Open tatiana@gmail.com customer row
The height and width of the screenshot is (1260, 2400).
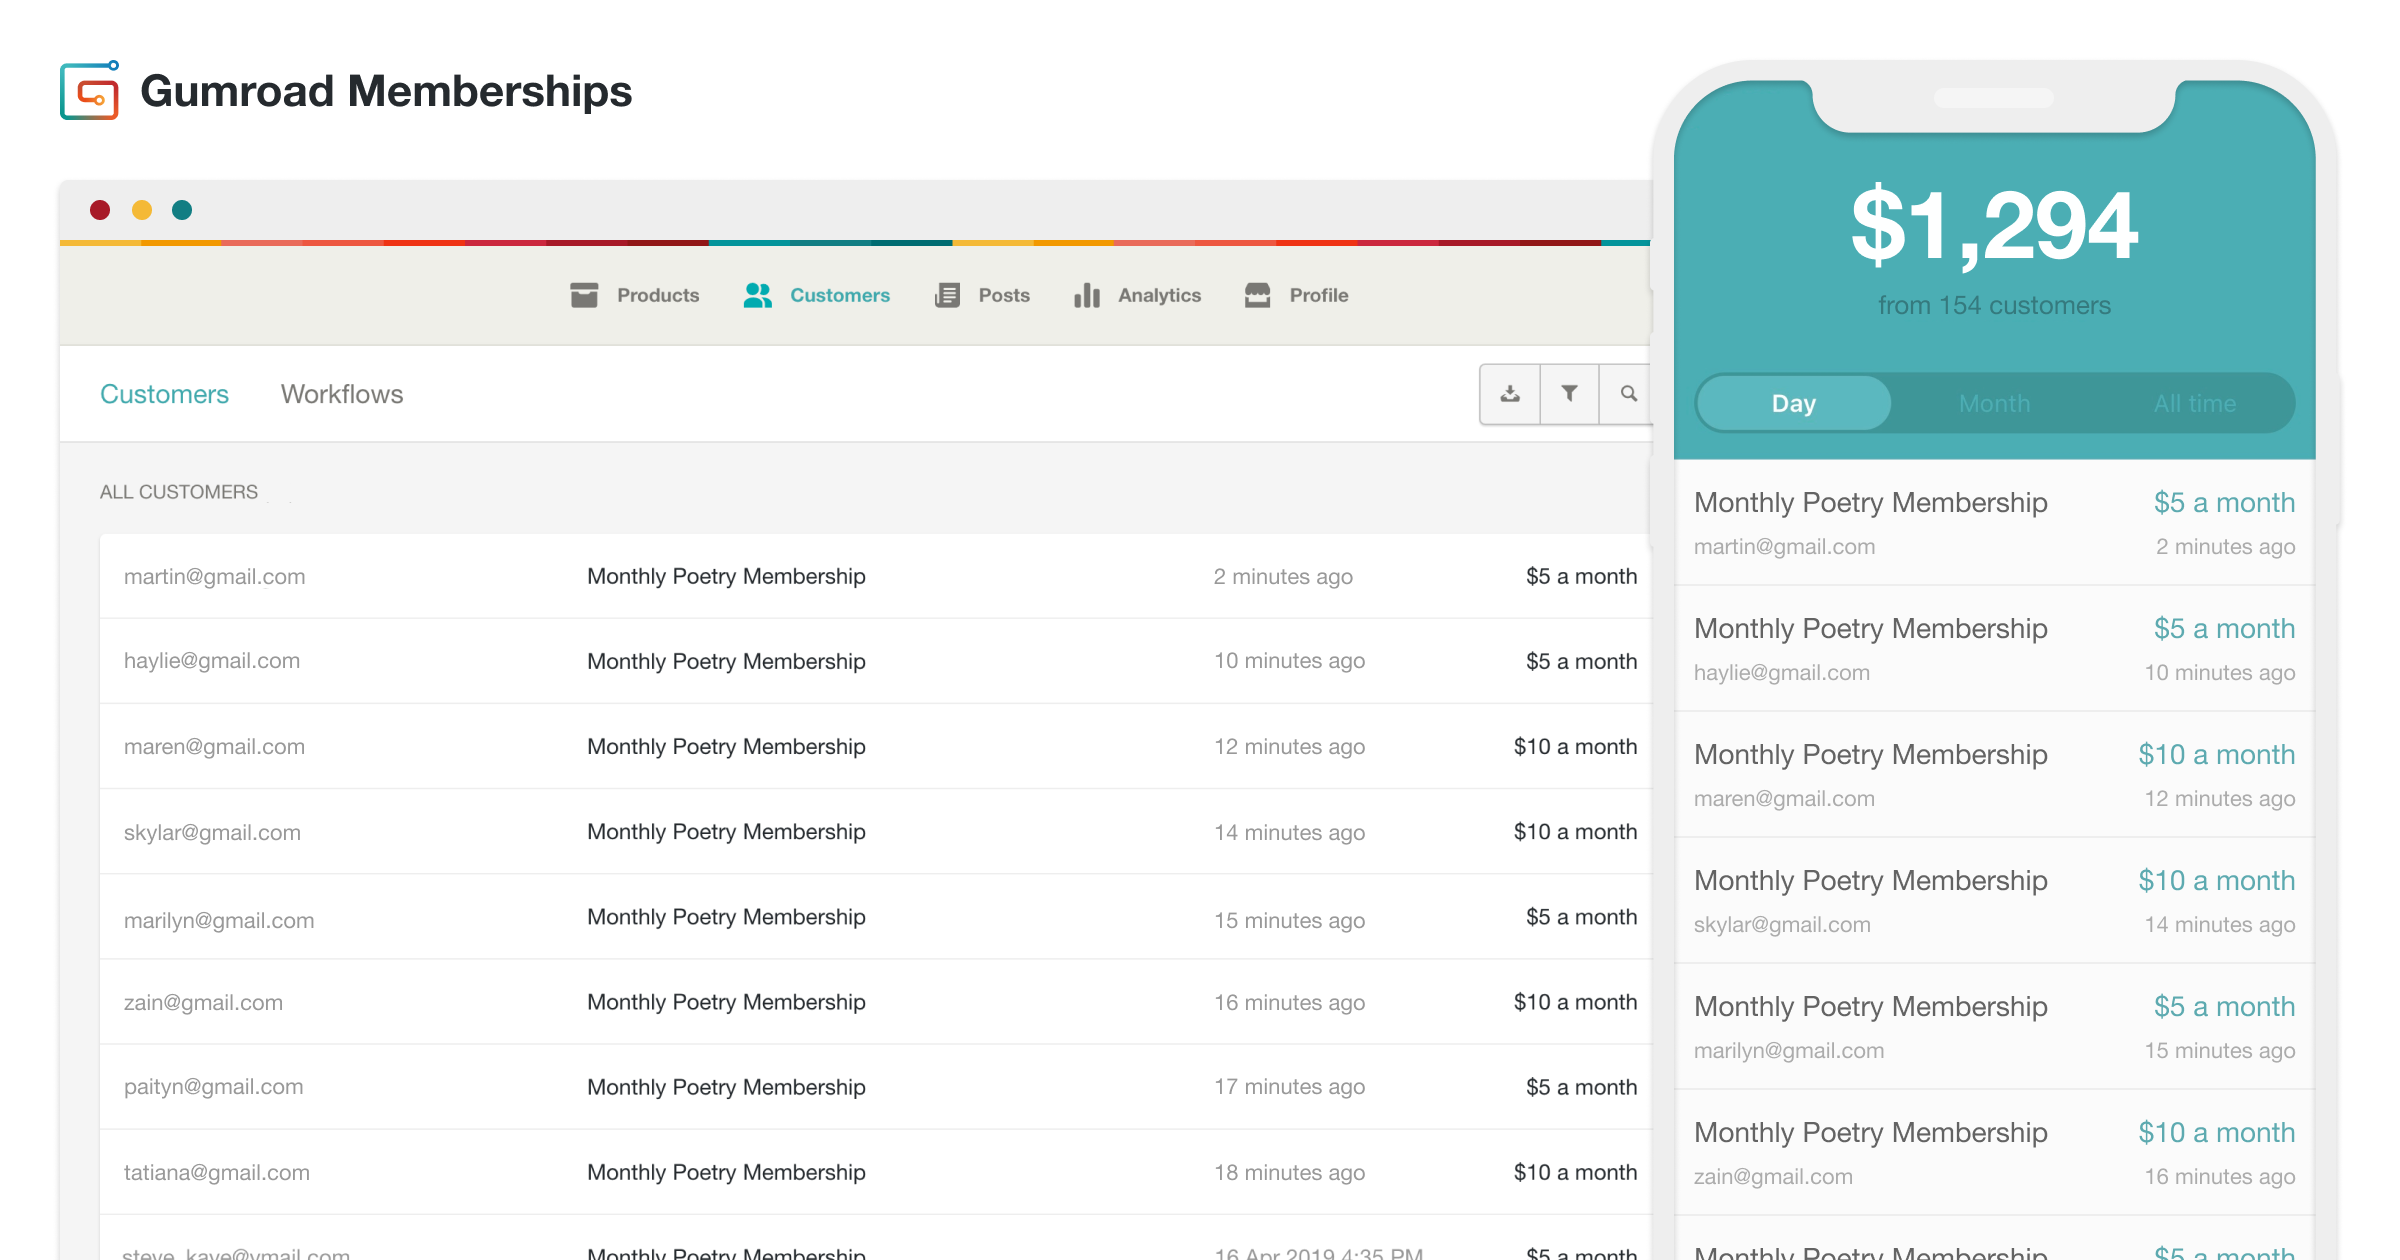216,1173
